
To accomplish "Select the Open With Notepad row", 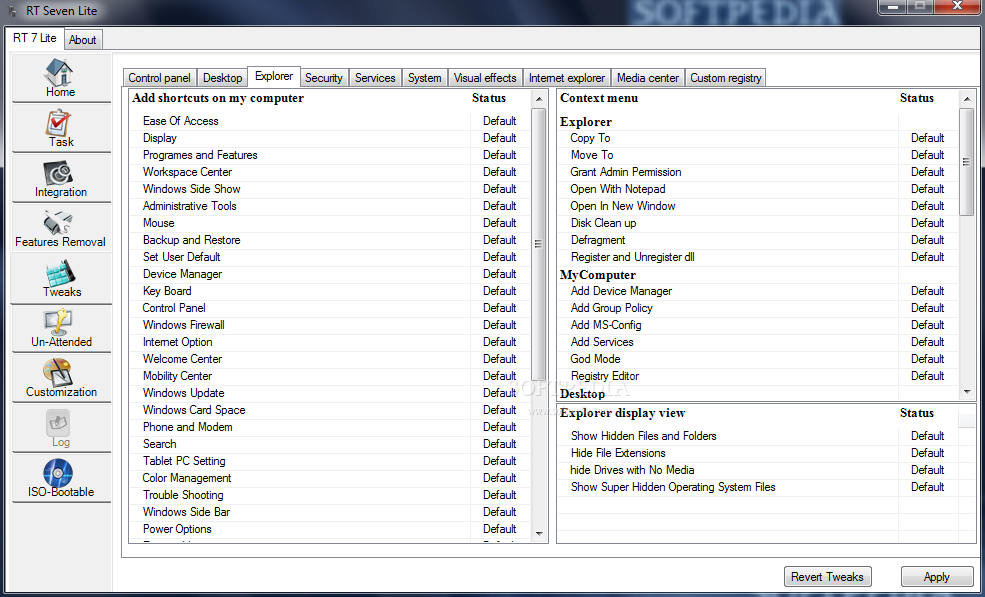I will point(758,189).
